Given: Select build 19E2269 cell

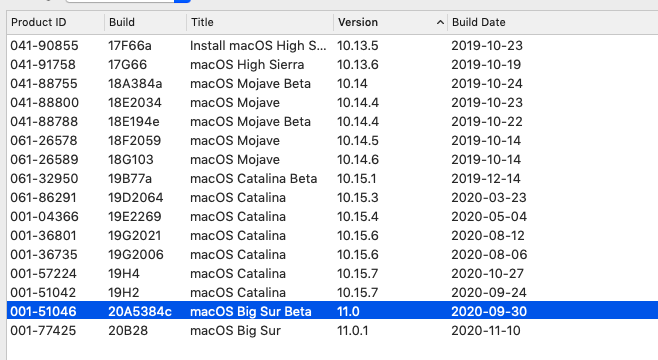Looking at the screenshot, I should click(135, 217).
